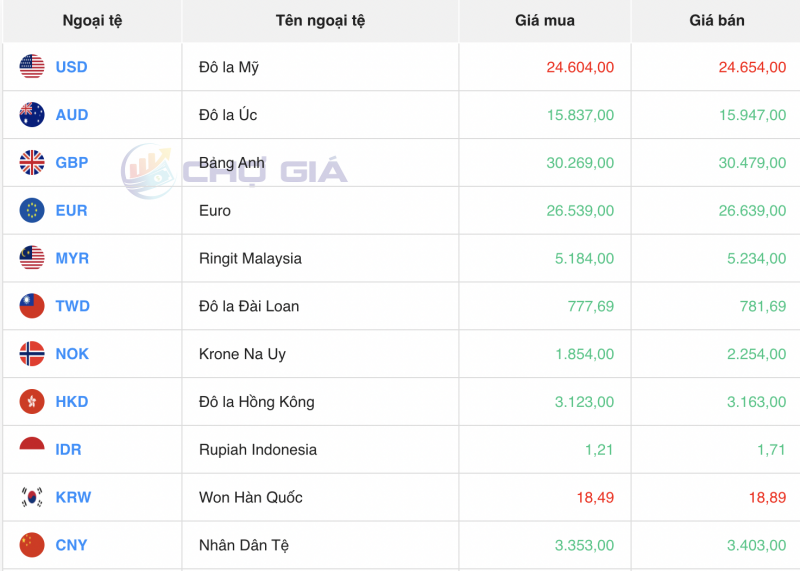Open the MYR currency link

[x=72, y=258]
